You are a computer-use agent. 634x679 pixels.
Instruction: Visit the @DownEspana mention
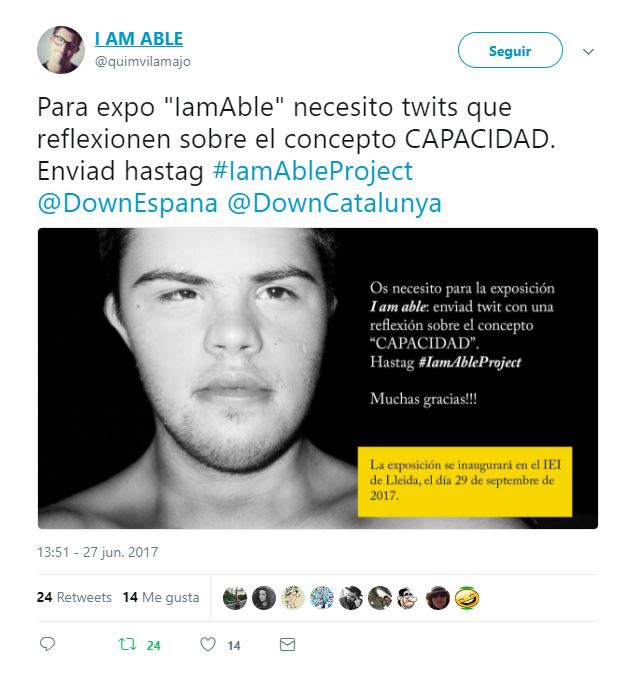[127, 203]
